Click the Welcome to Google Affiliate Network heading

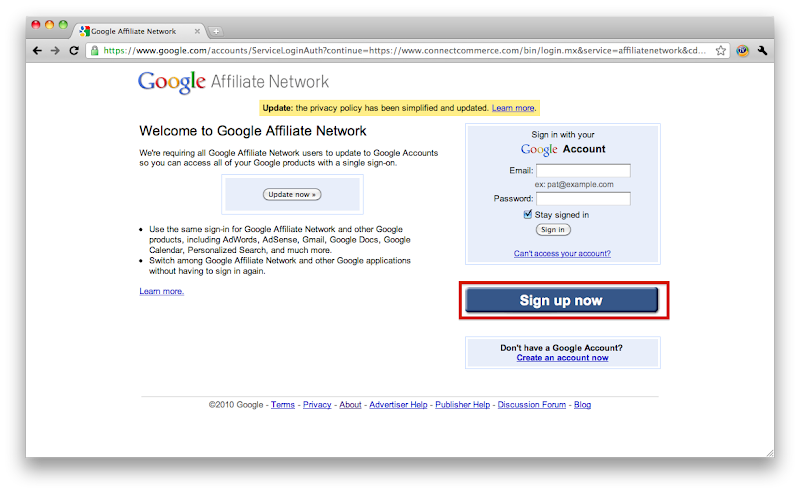253,131
